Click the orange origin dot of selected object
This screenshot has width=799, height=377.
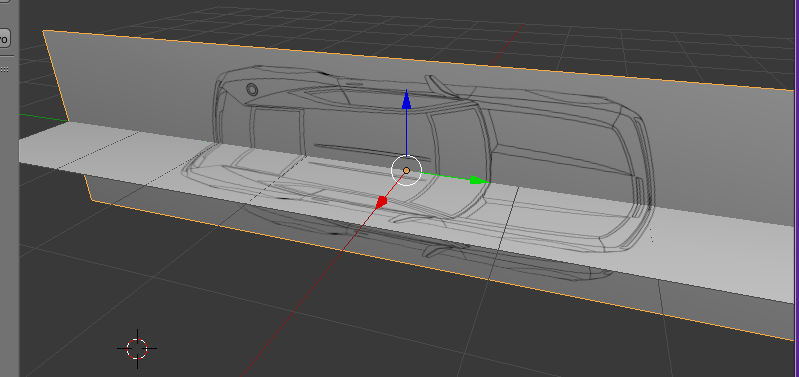406,171
